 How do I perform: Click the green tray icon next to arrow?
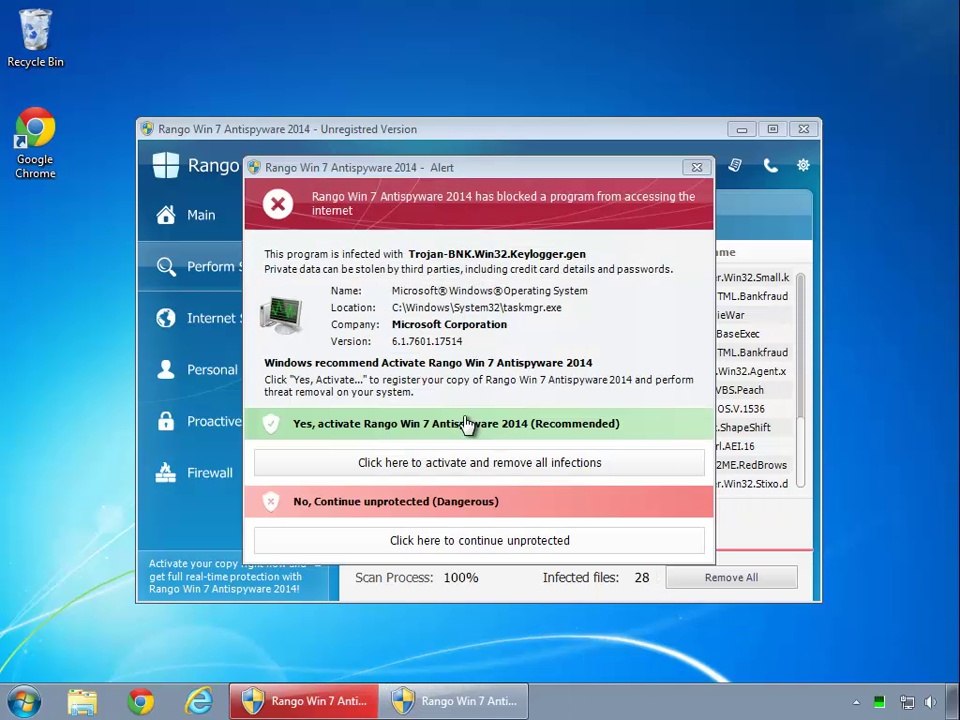tap(879, 702)
